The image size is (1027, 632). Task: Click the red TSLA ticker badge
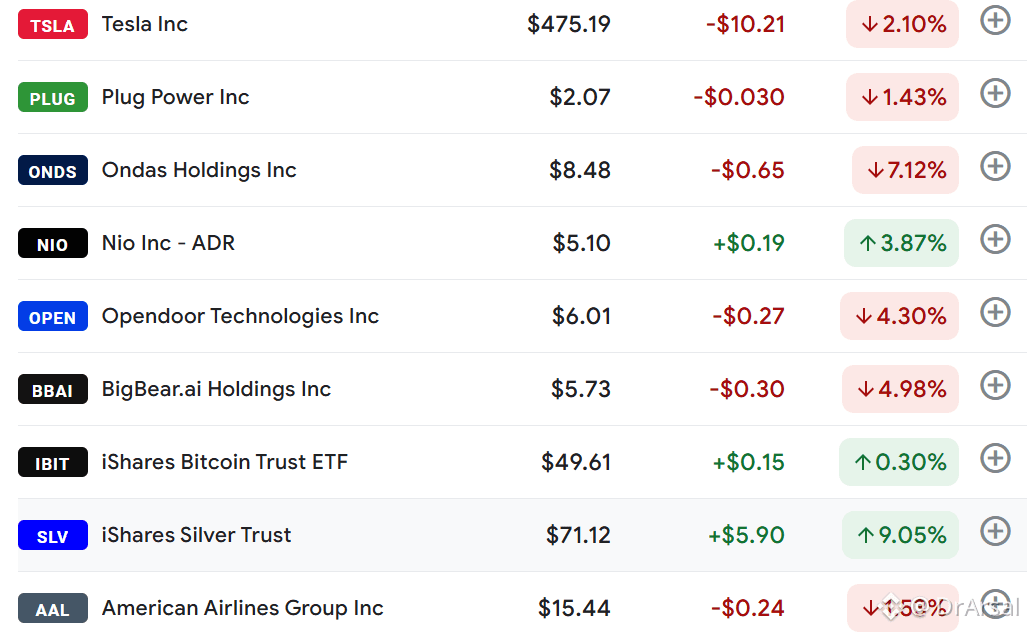52,24
